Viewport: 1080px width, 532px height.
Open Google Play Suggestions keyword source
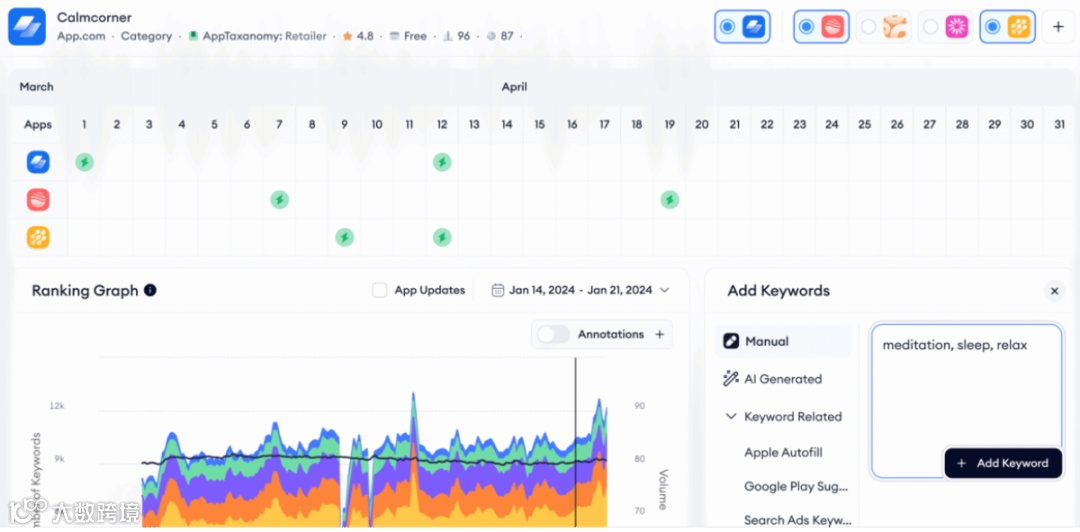796,487
